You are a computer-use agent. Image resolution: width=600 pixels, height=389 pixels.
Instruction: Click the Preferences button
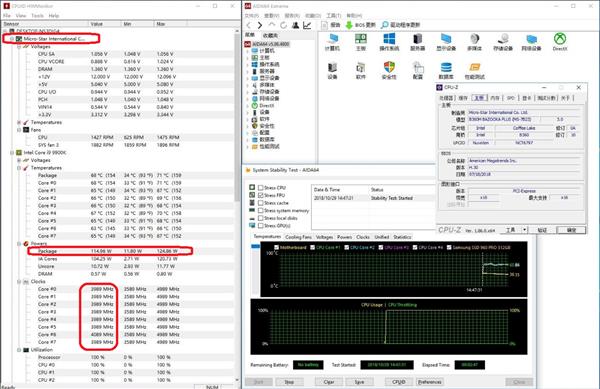pyautogui.click(x=429, y=382)
